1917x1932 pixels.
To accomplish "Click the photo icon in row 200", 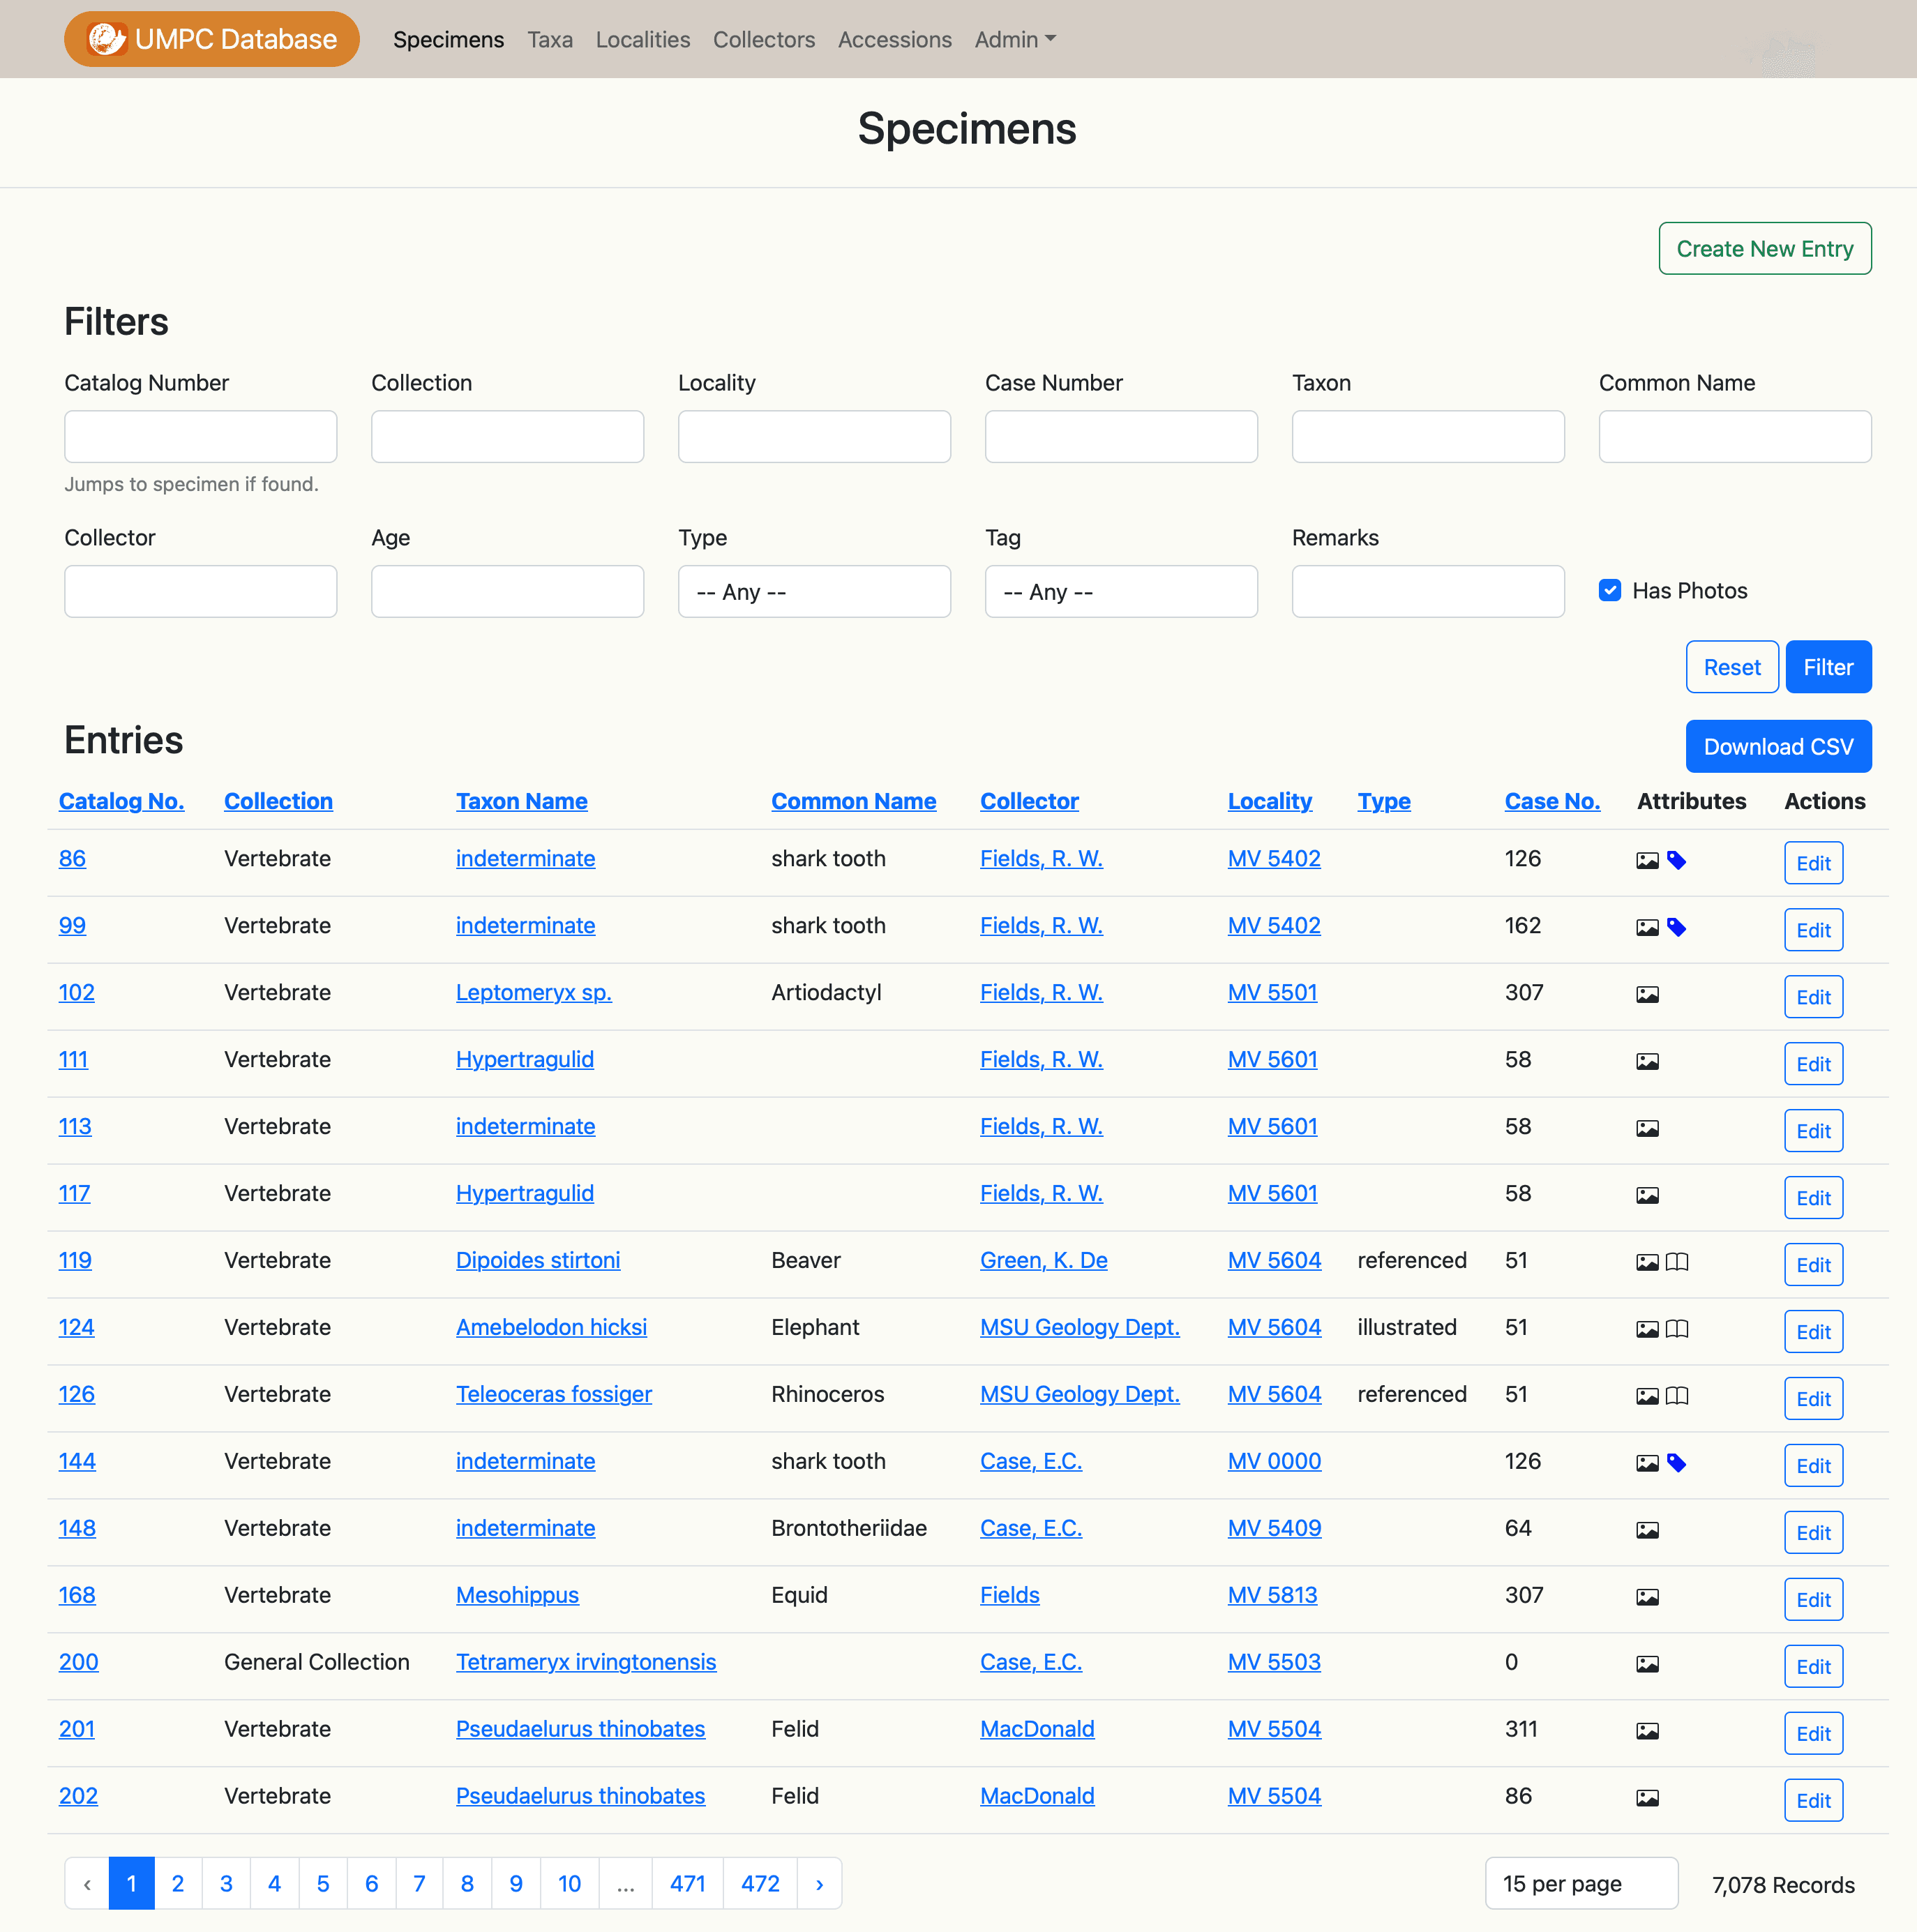I will pyautogui.click(x=1647, y=1664).
